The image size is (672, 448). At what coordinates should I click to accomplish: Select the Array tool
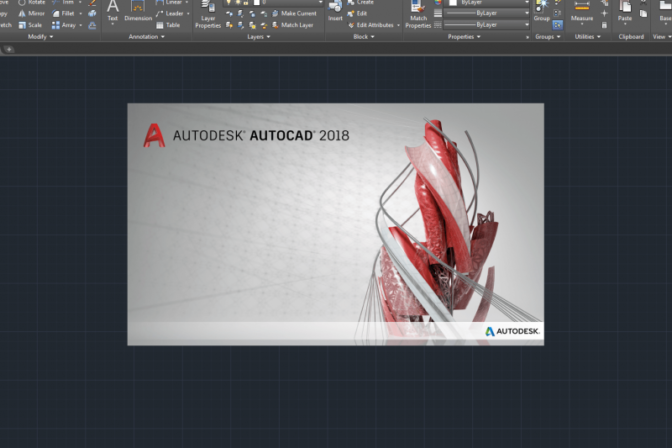[x=64, y=25]
